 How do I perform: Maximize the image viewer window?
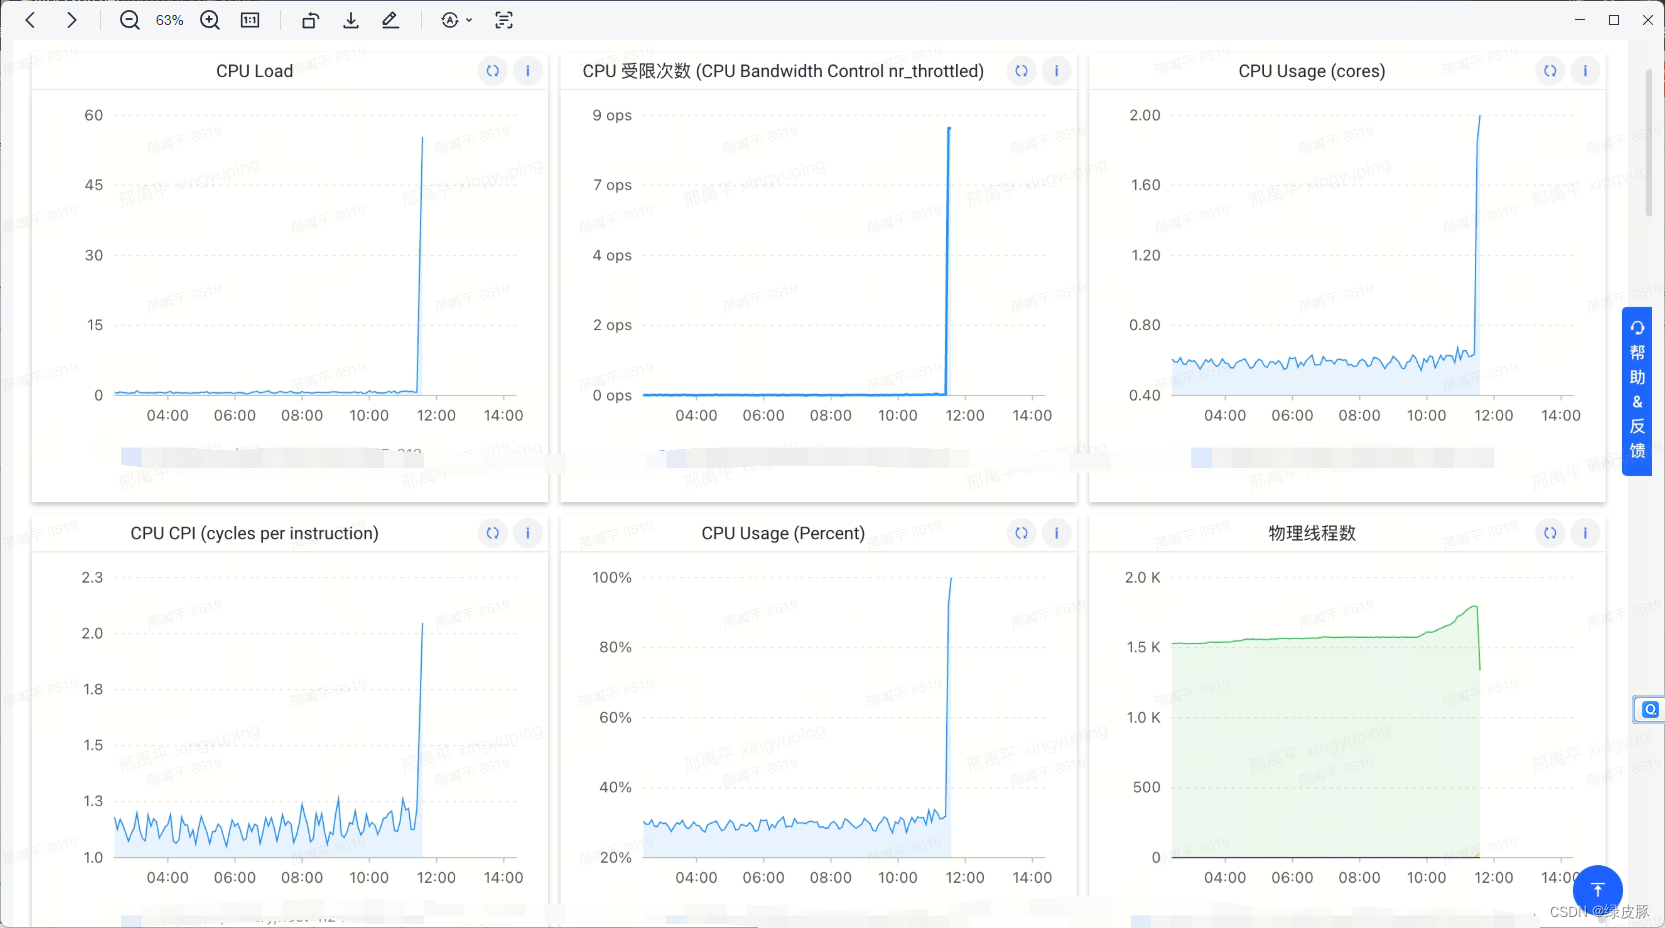1614,20
